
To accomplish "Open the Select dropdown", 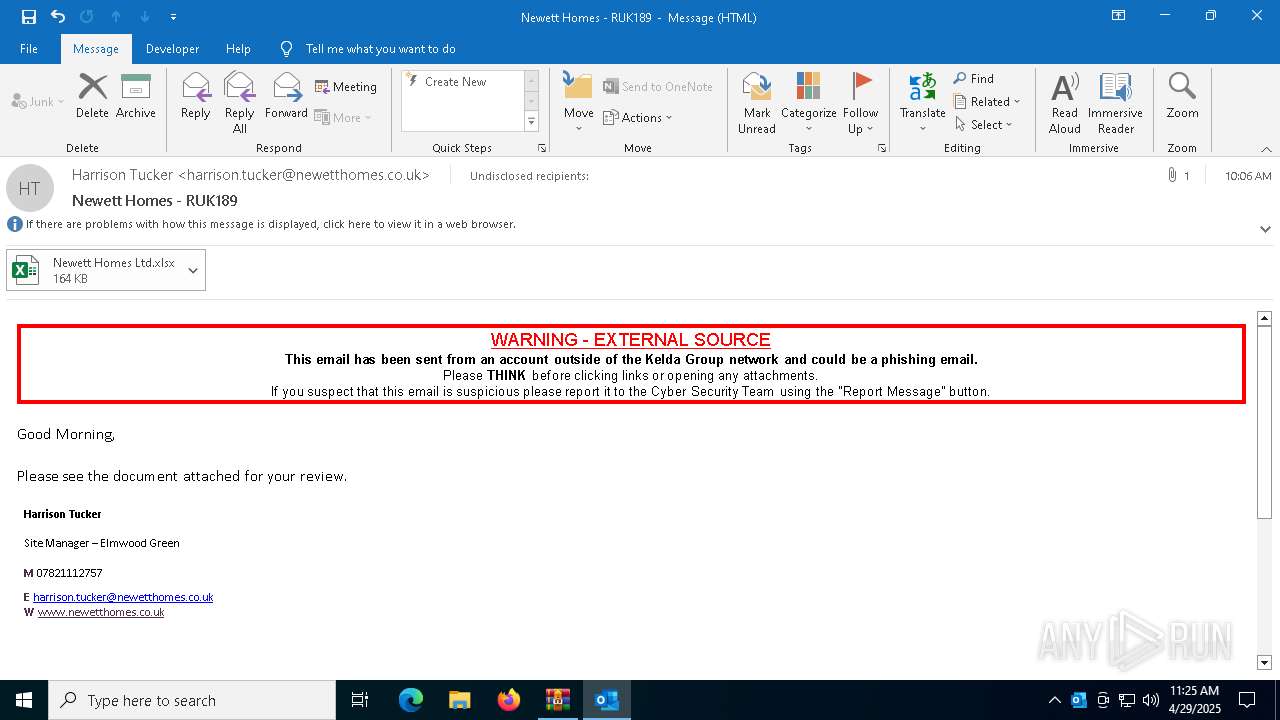I will 984,125.
